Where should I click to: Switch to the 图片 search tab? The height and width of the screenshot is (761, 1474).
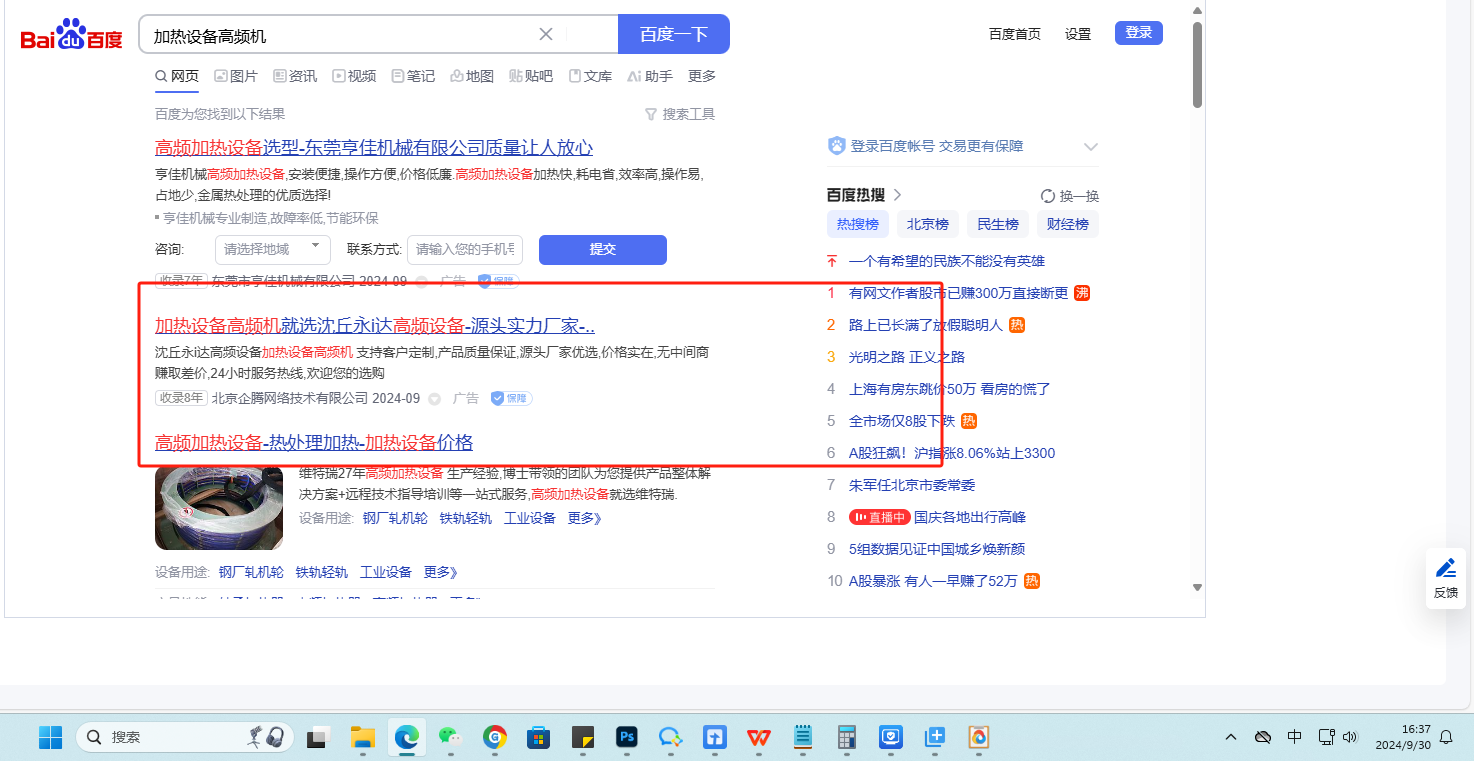236,76
